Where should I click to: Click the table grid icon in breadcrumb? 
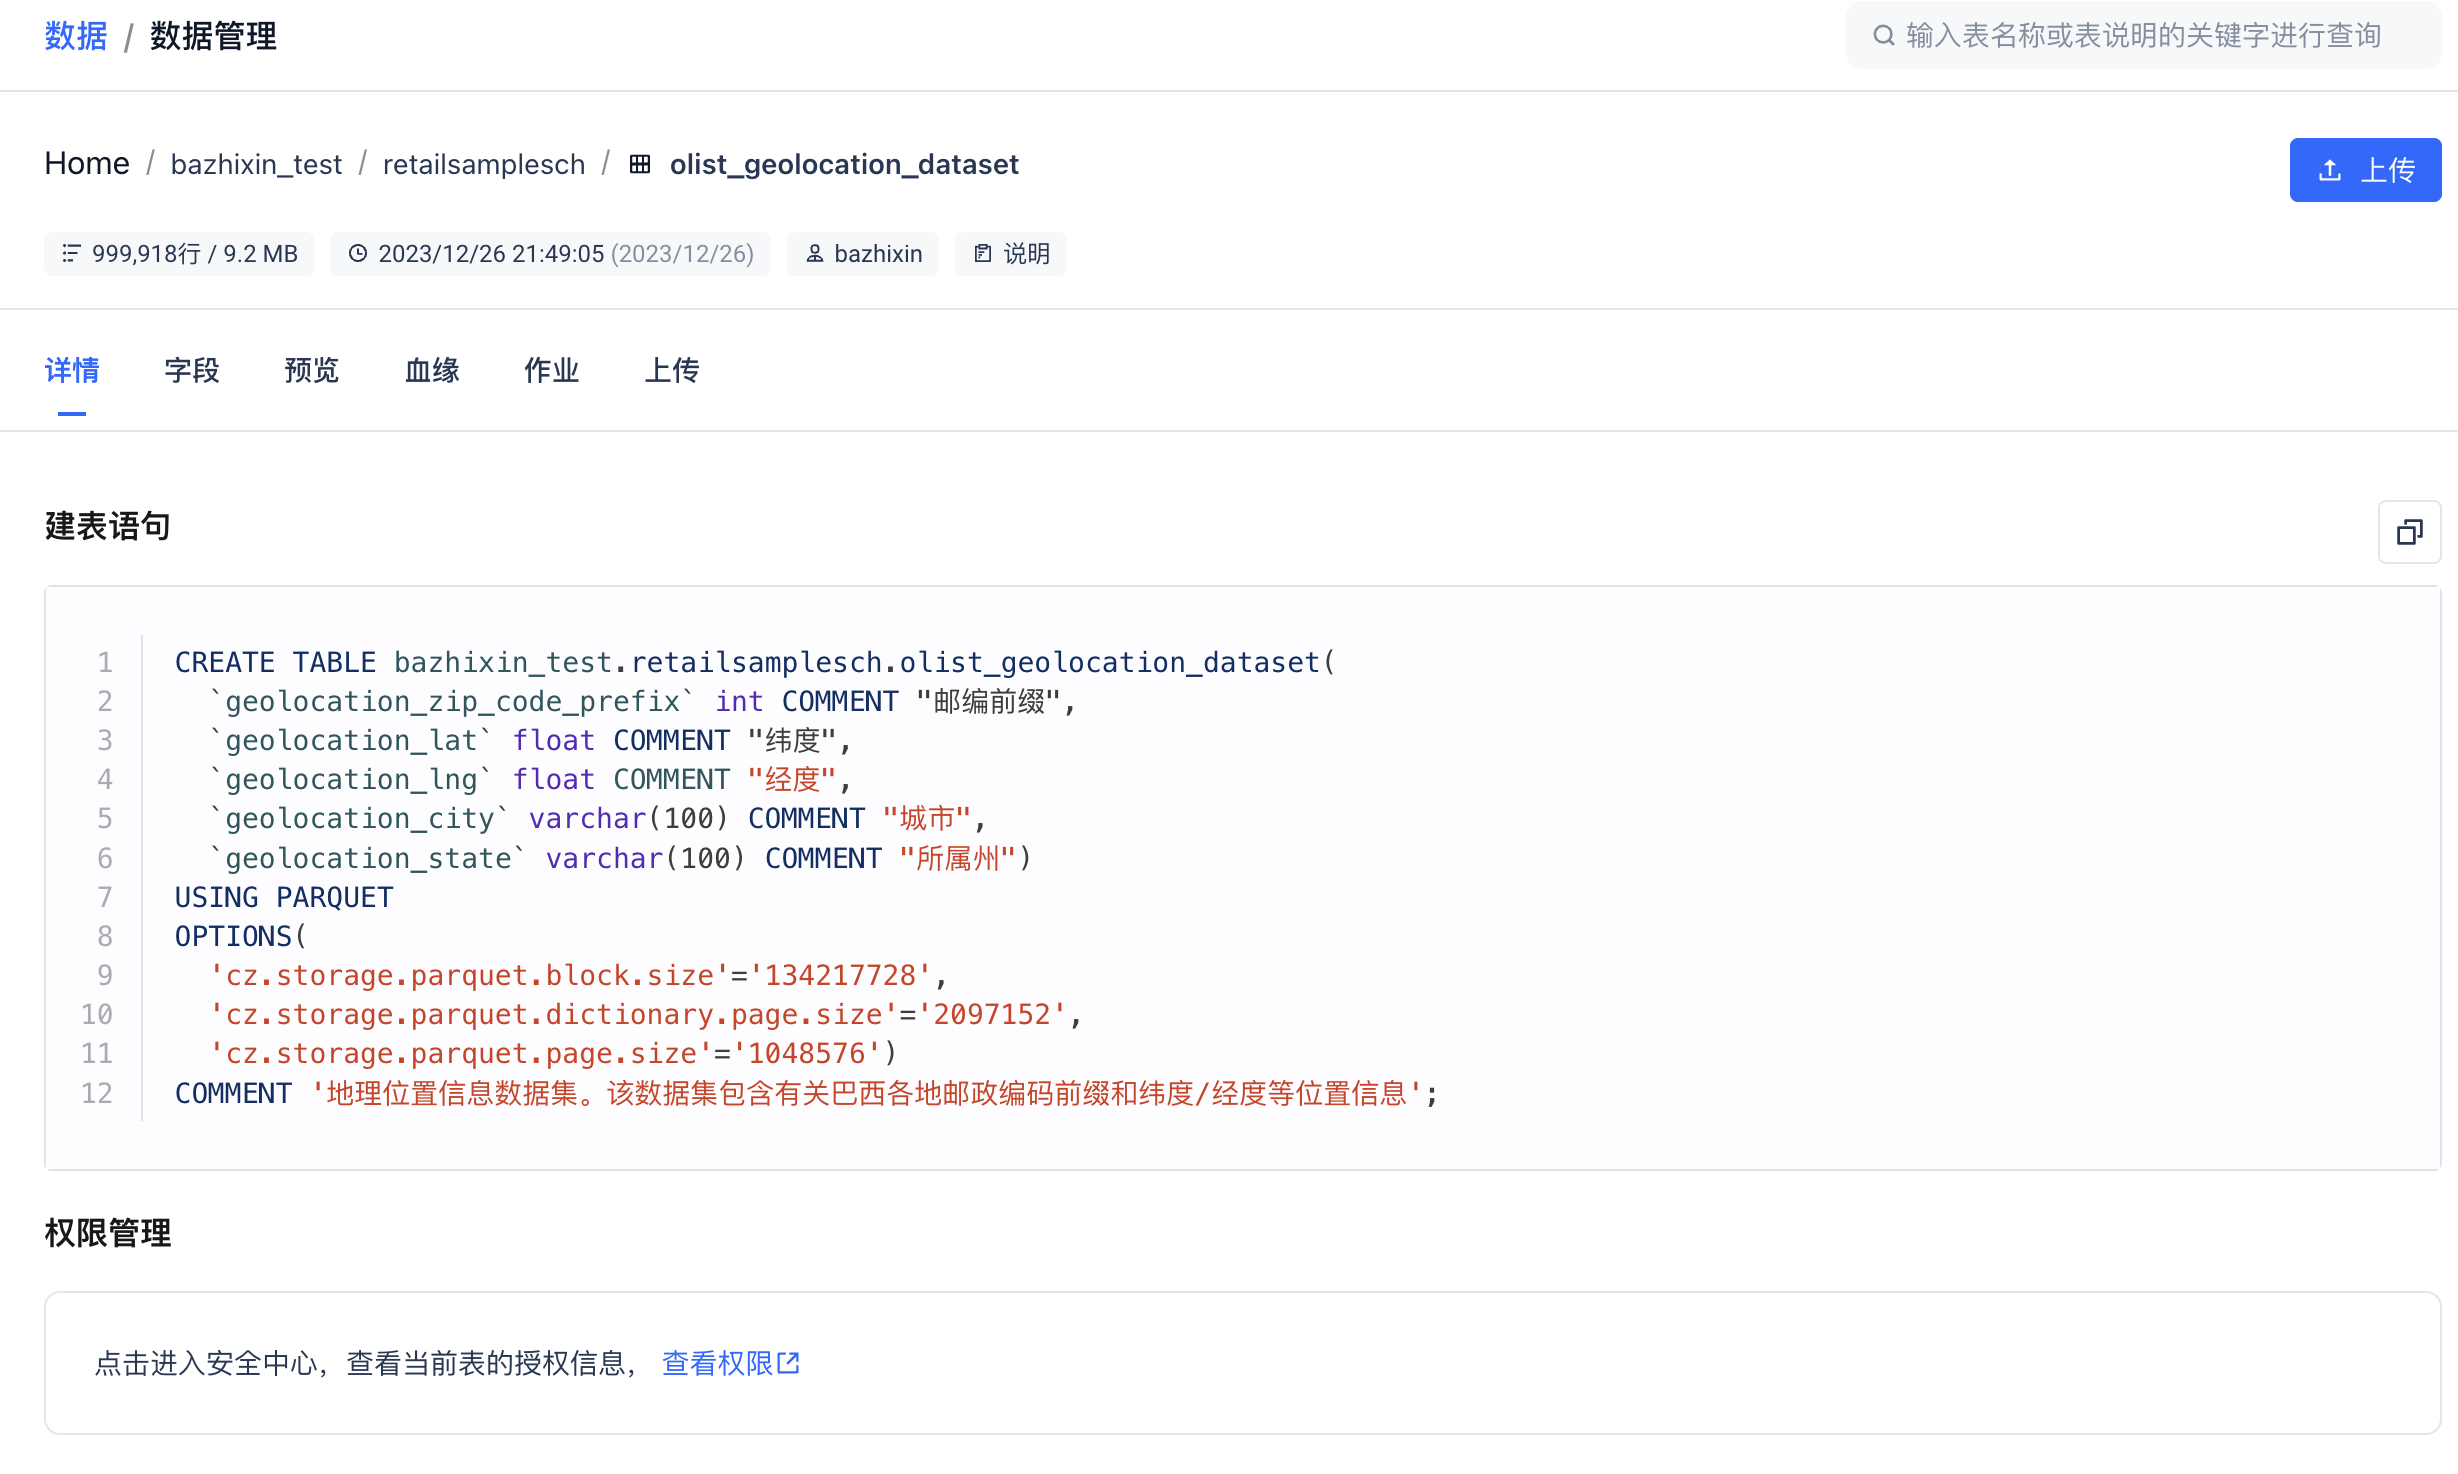(x=640, y=164)
